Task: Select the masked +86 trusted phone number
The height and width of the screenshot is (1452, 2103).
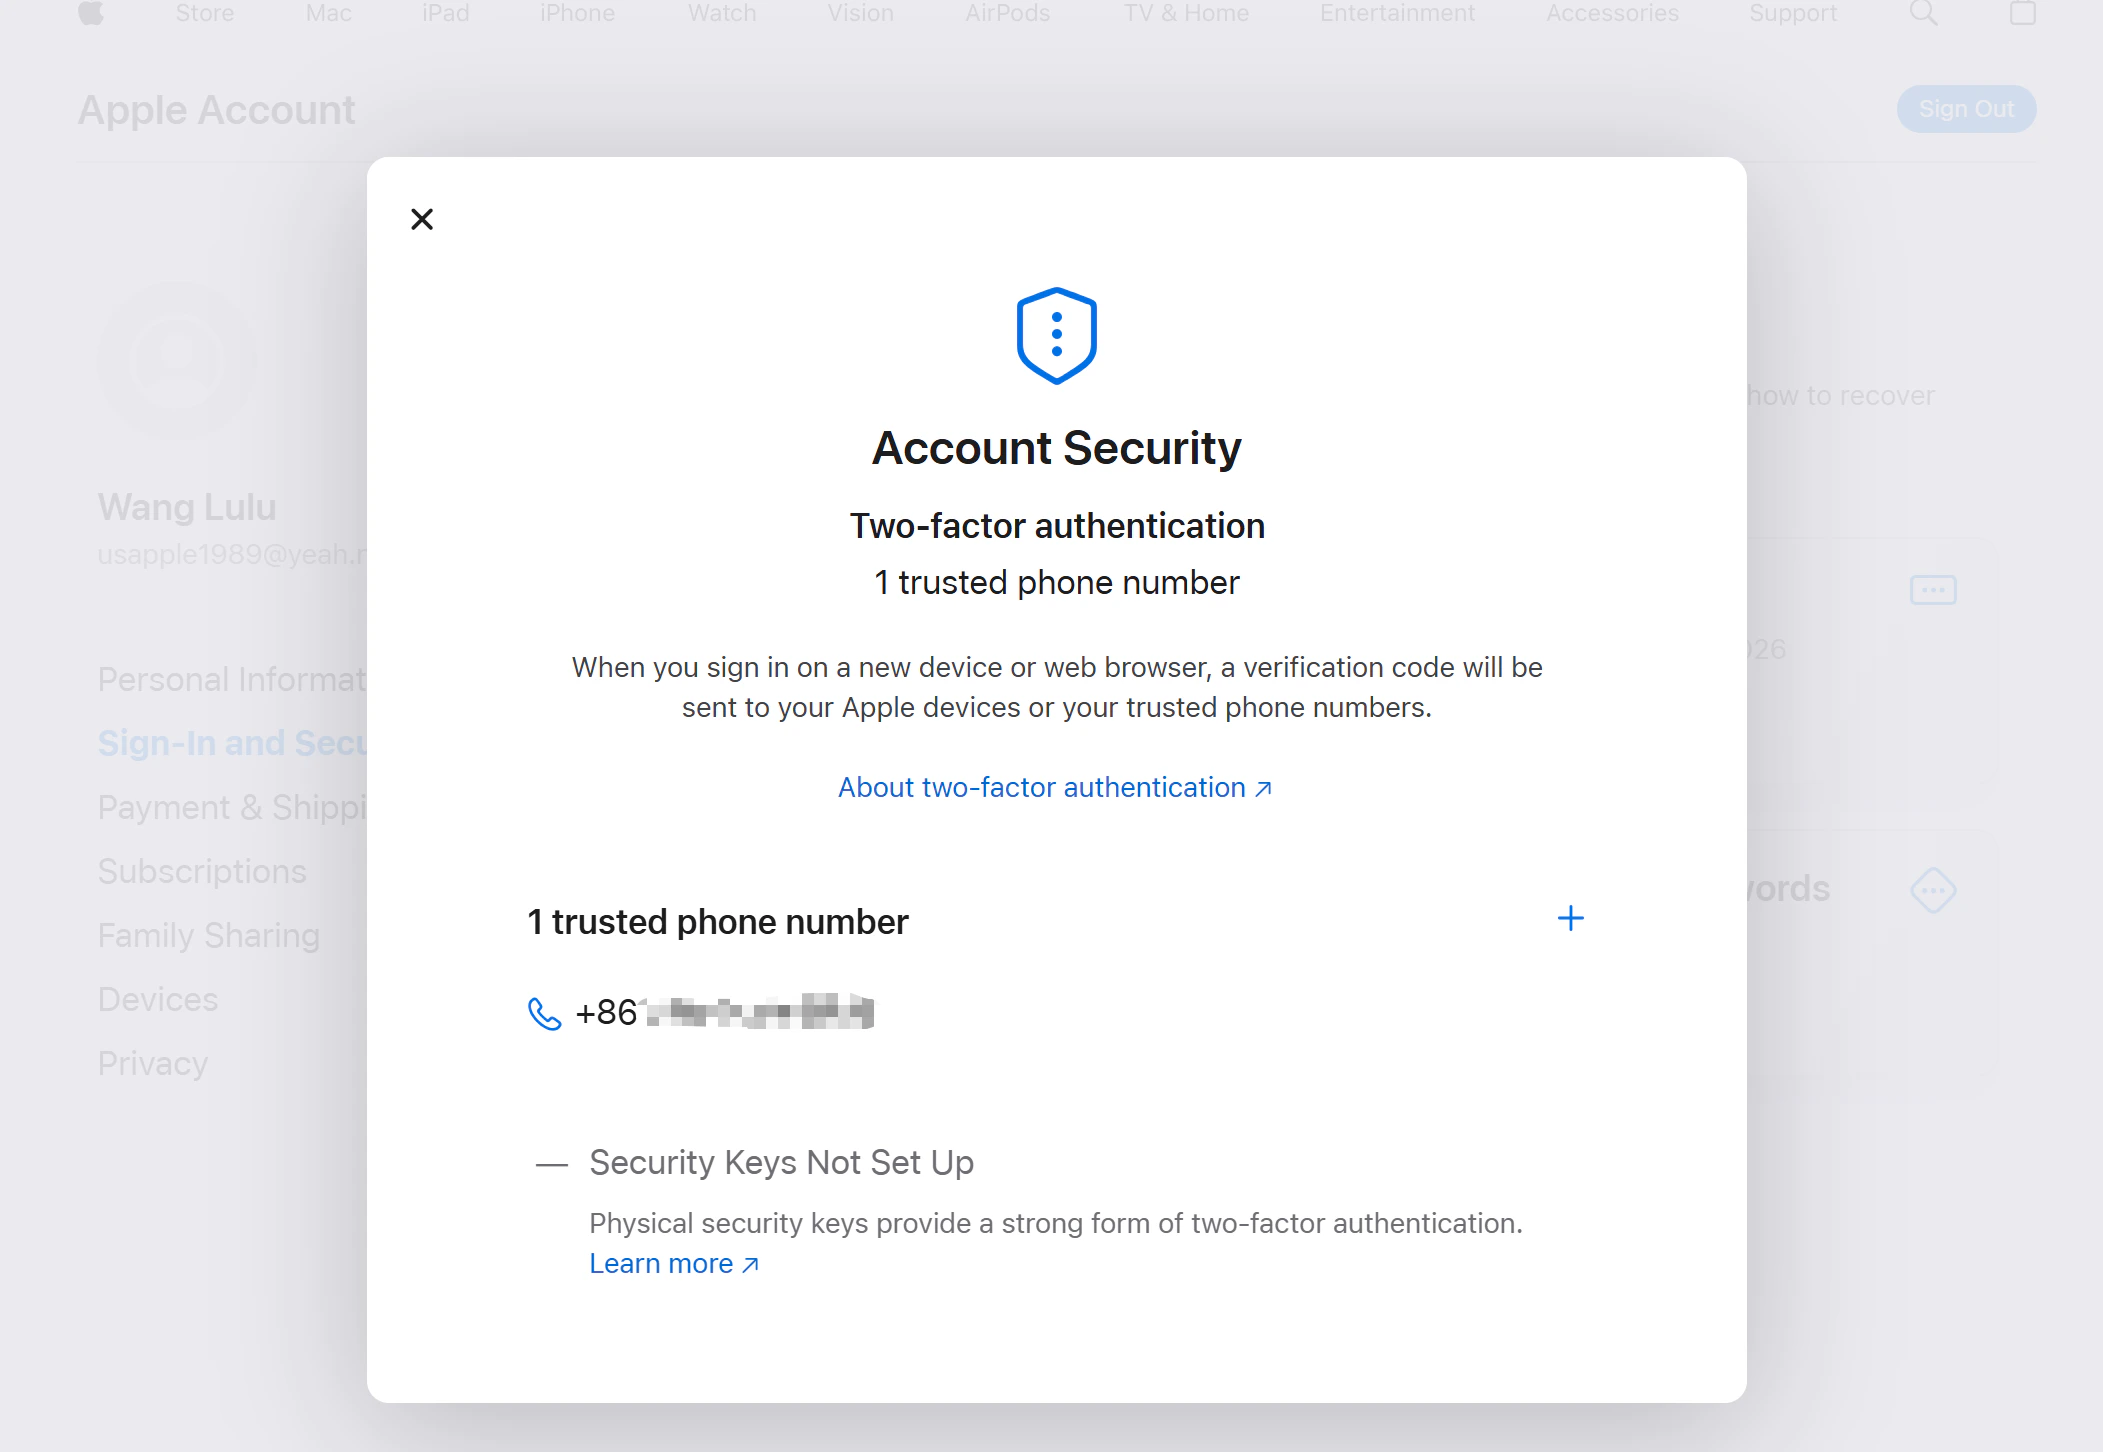Action: pyautogui.click(x=725, y=1012)
